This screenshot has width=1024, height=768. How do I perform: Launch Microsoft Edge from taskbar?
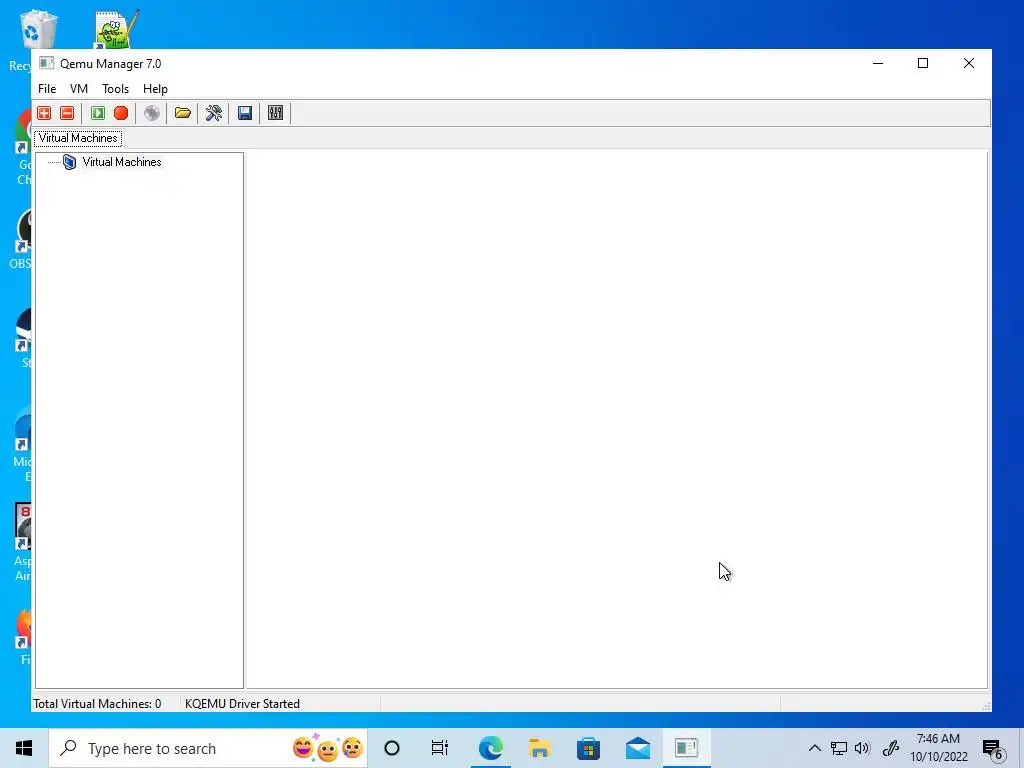(x=490, y=748)
